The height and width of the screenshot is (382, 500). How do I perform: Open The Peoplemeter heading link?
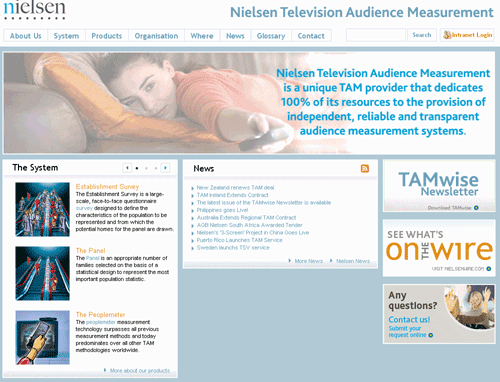point(100,315)
